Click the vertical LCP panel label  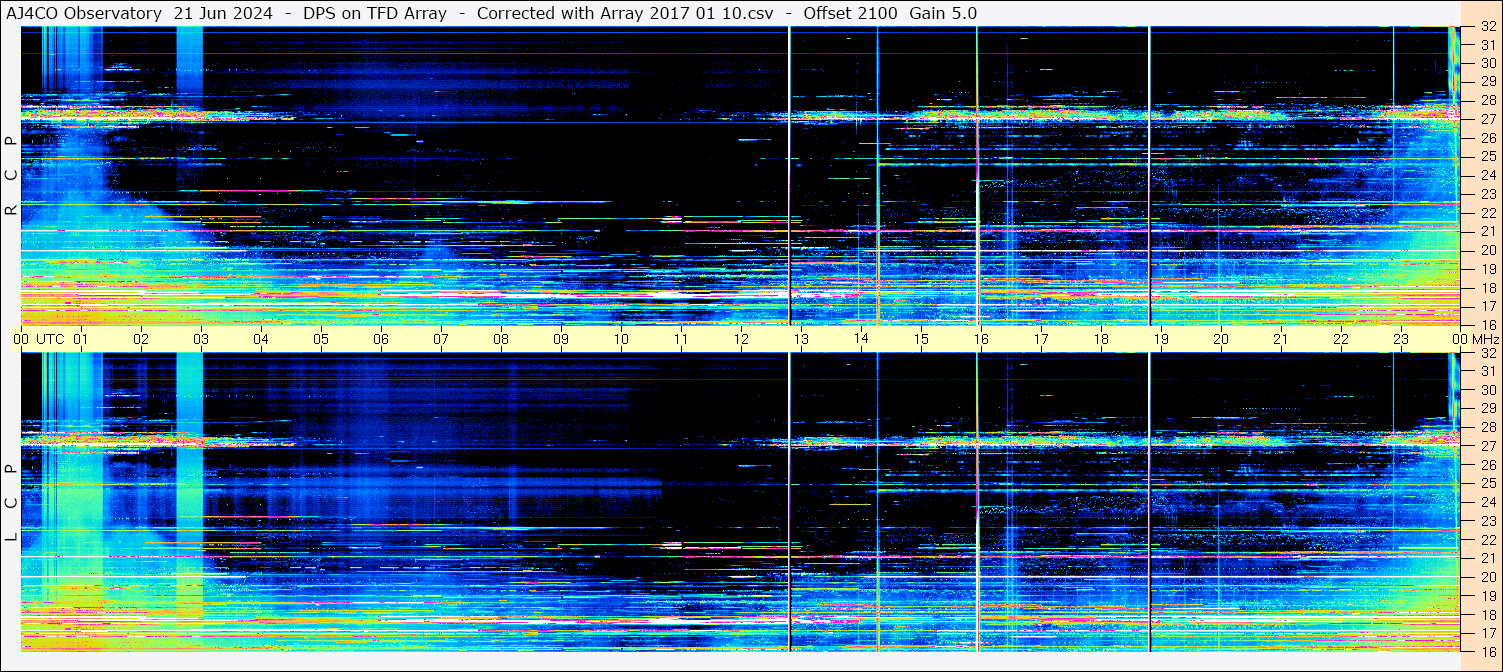pos(11,503)
